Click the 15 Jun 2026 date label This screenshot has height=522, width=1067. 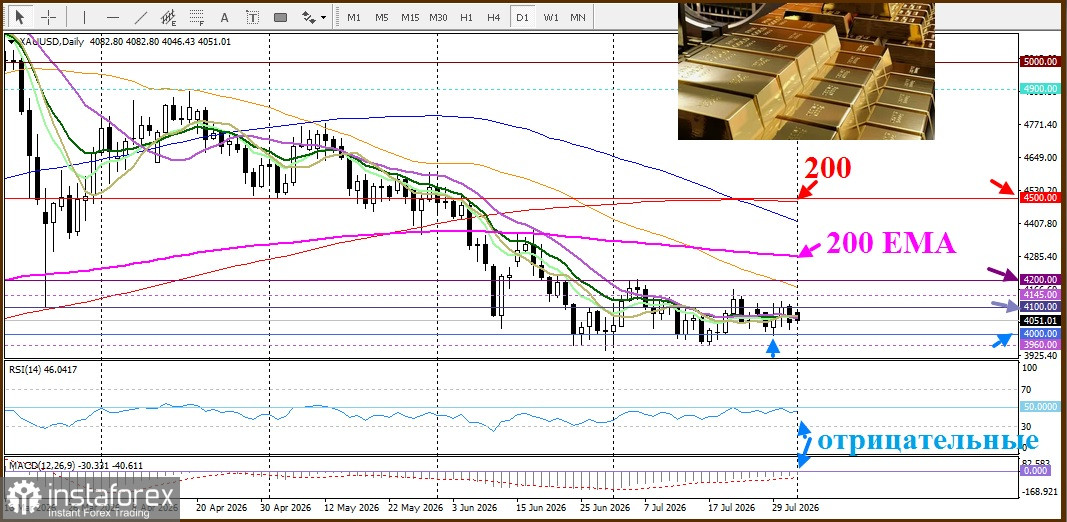tap(541, 508)
